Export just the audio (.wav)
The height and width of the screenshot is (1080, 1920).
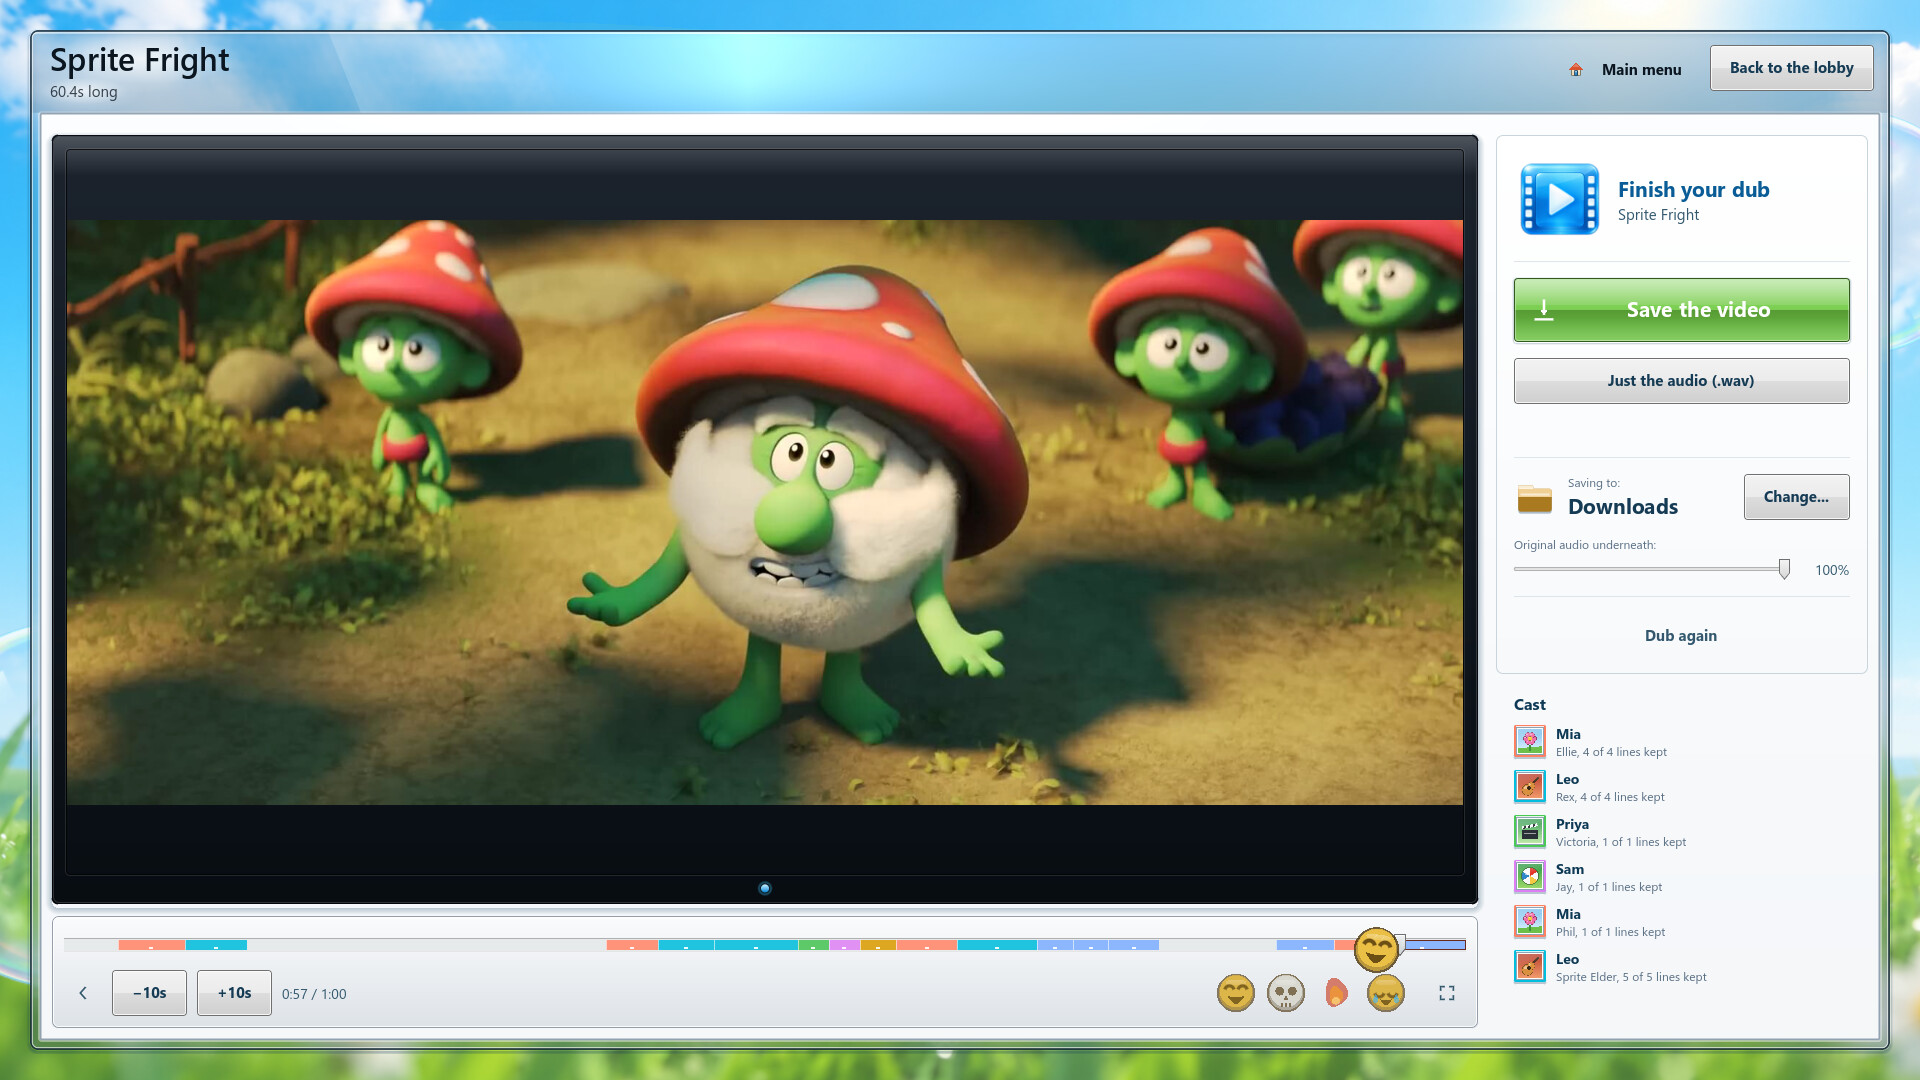coord(1682,381)
